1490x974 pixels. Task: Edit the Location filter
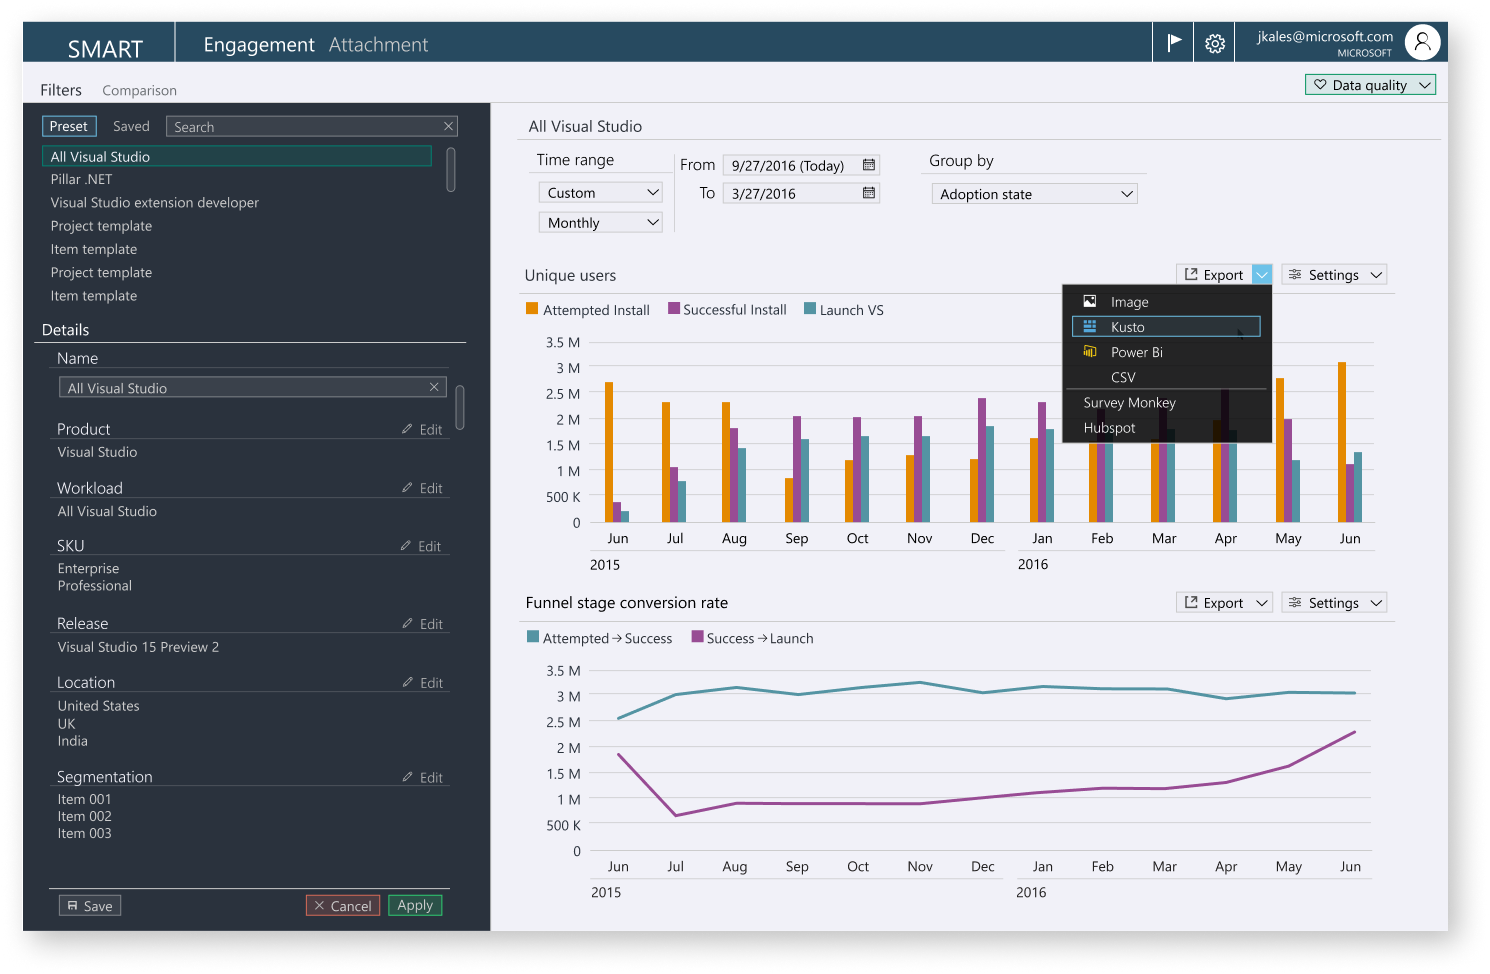pyautogui.click(x=422, y=683)
